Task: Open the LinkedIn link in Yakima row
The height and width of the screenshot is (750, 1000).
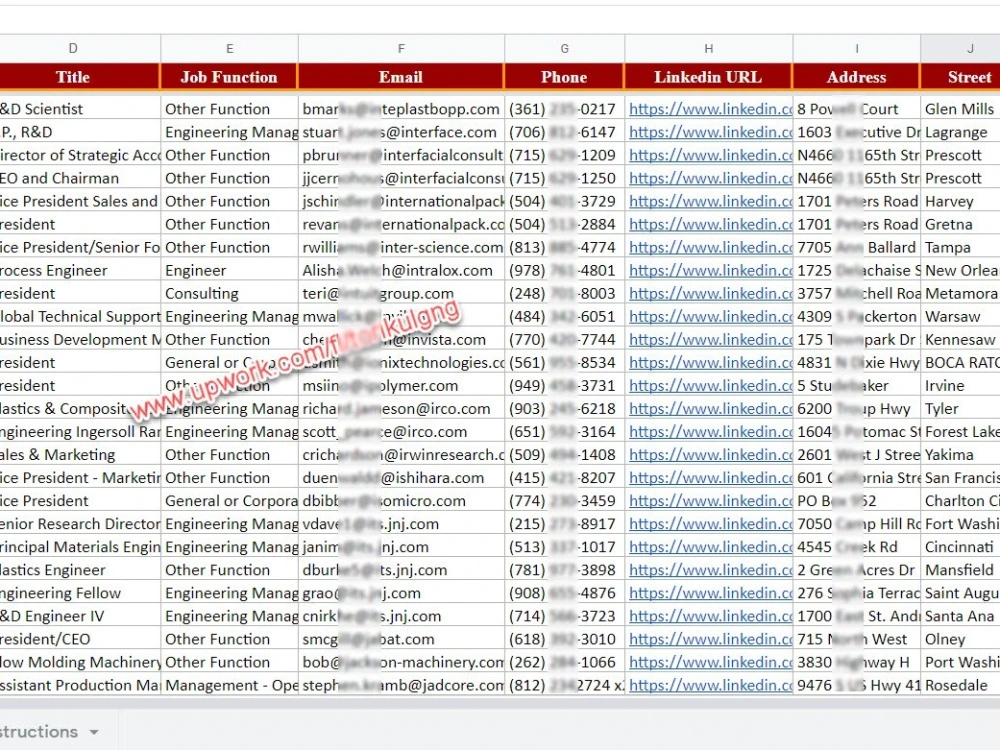Action: click(x=710, y=455)
